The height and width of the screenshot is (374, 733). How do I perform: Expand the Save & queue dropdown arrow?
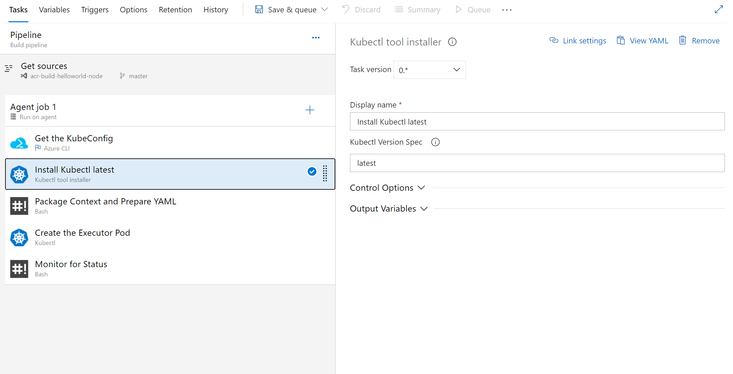[x=325, y=9]
